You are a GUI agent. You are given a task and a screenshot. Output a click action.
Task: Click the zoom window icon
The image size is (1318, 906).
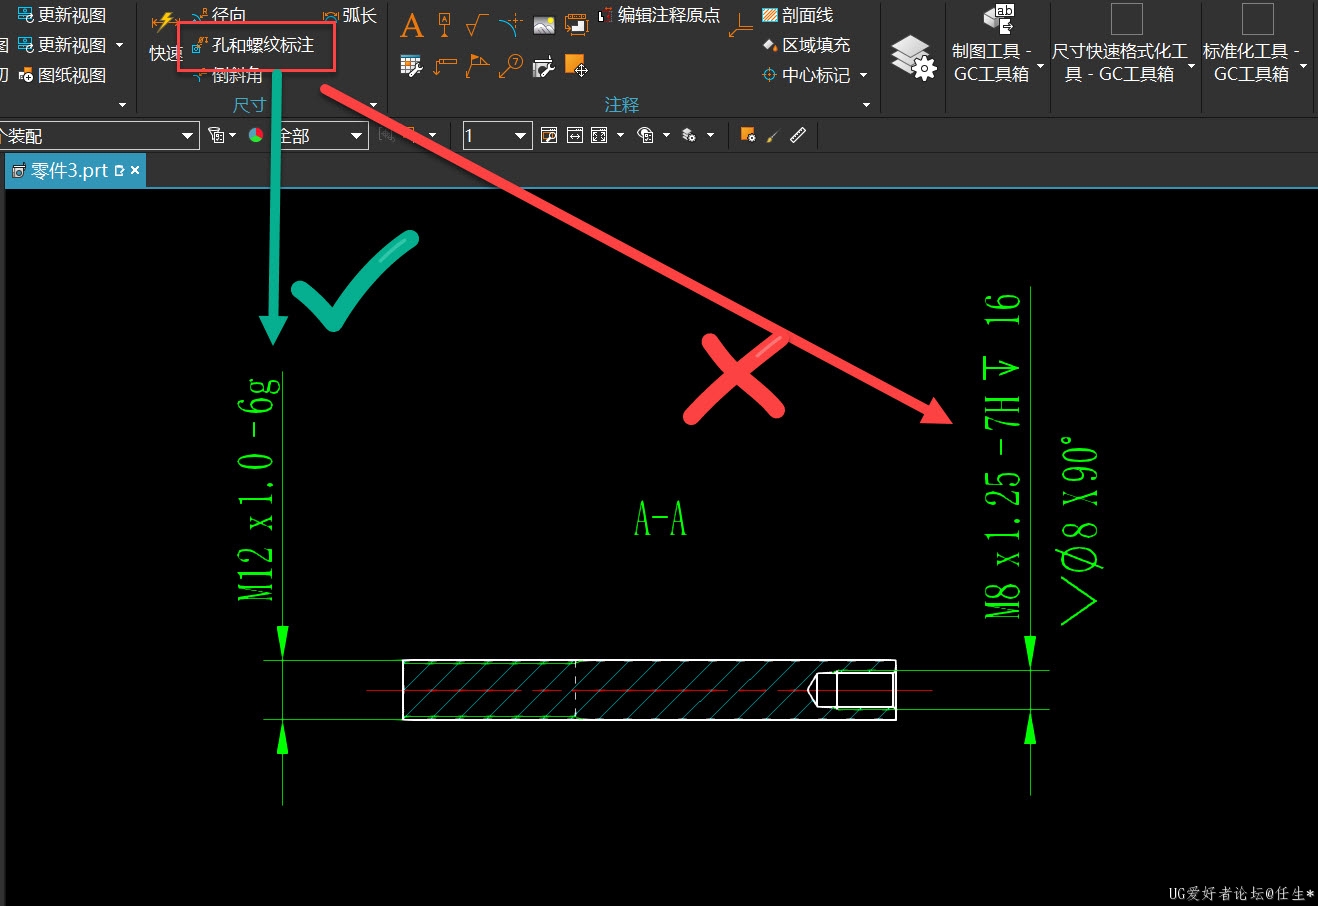pos(549,135)
